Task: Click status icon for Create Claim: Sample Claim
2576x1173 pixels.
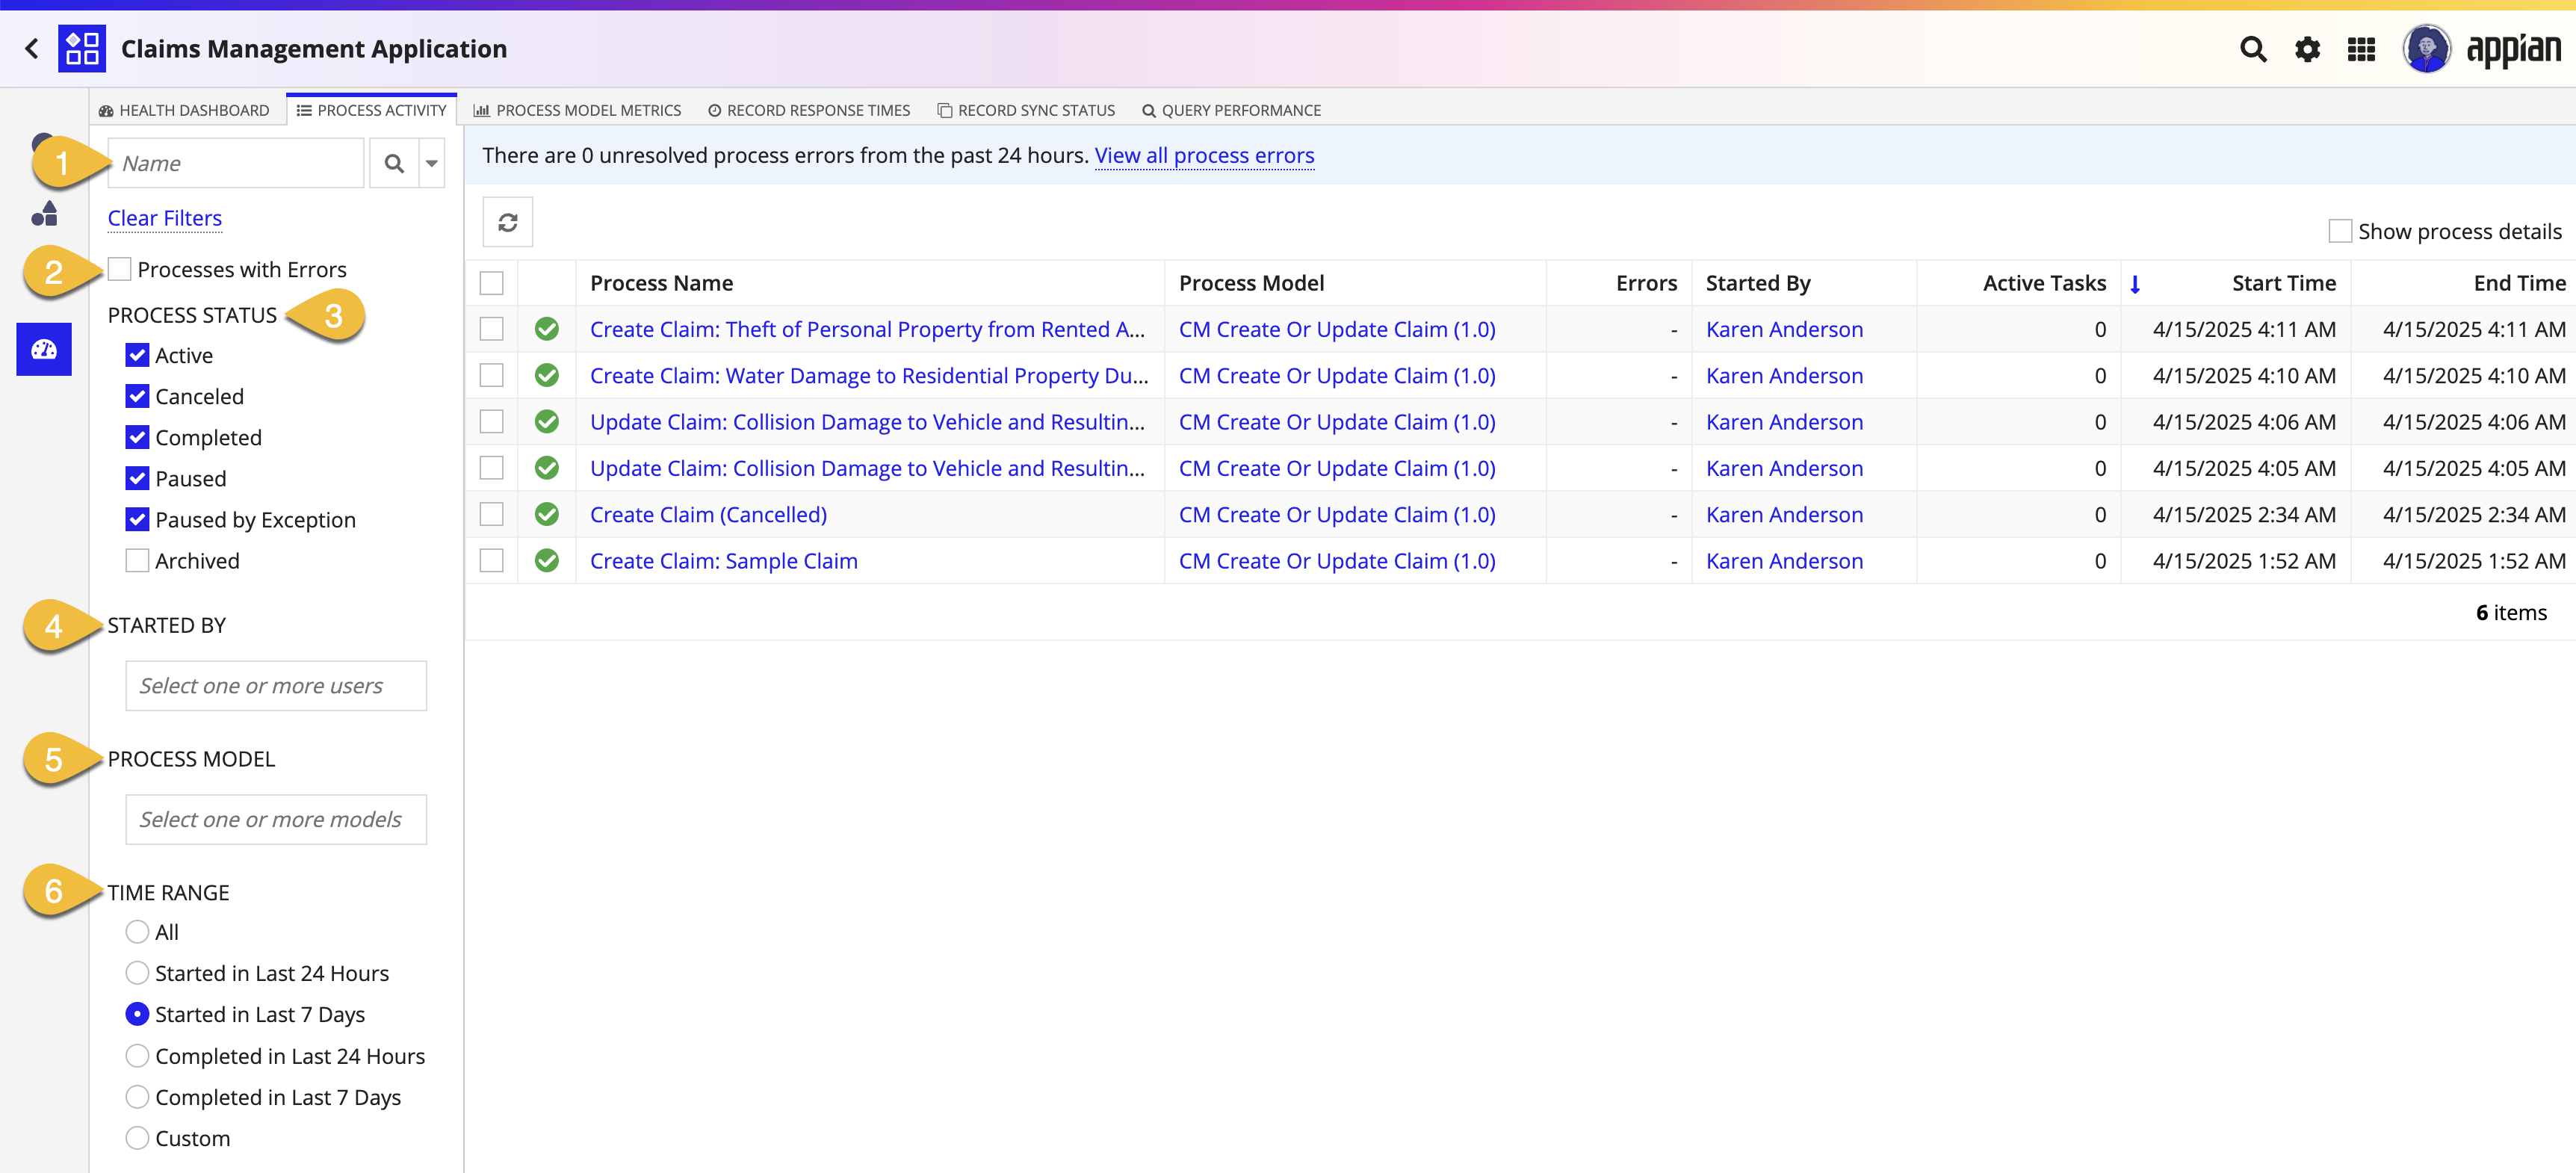Action: [547, 561]
